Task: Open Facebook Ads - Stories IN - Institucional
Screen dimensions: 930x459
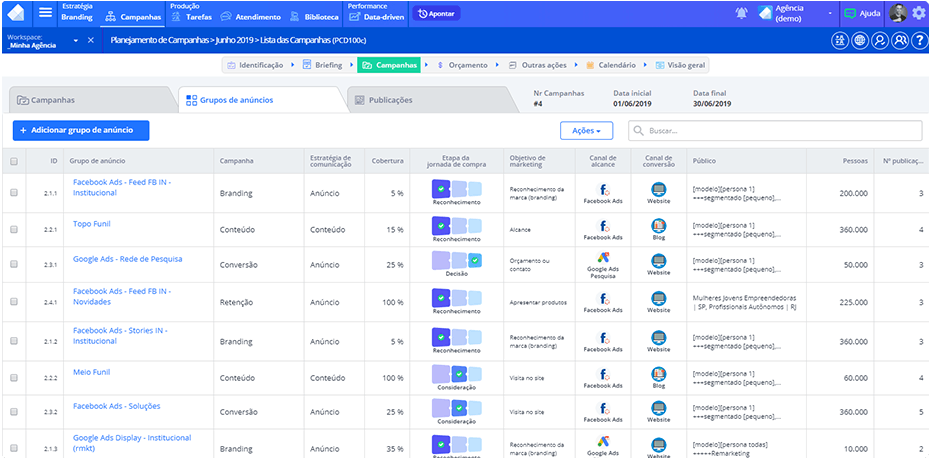Action: pyautogui.click(x=120, y=336)
